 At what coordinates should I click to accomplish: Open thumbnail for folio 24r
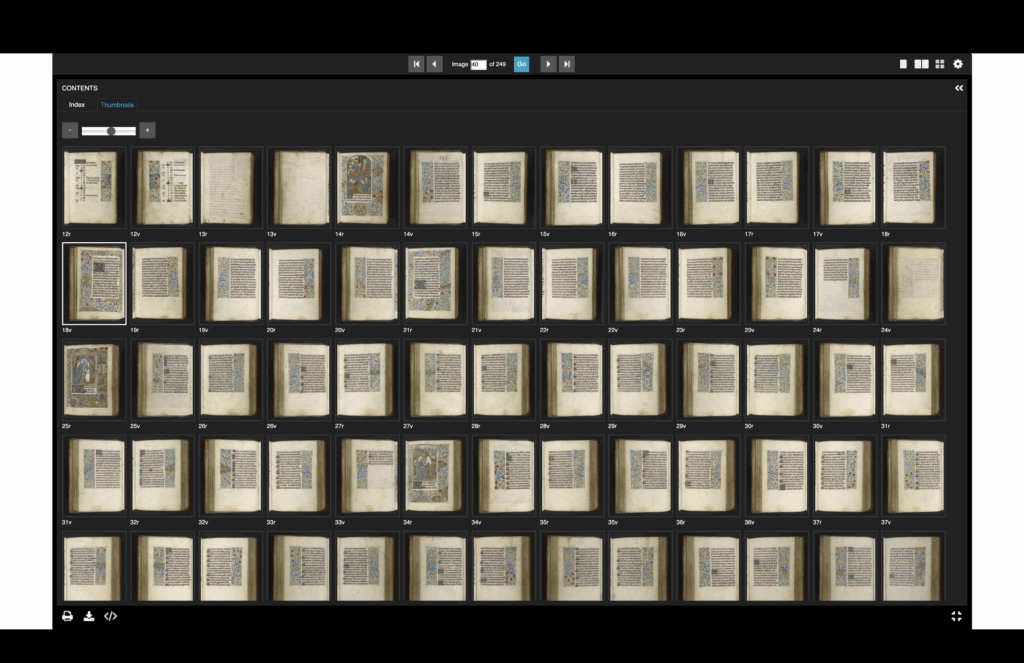coord(845,283)
